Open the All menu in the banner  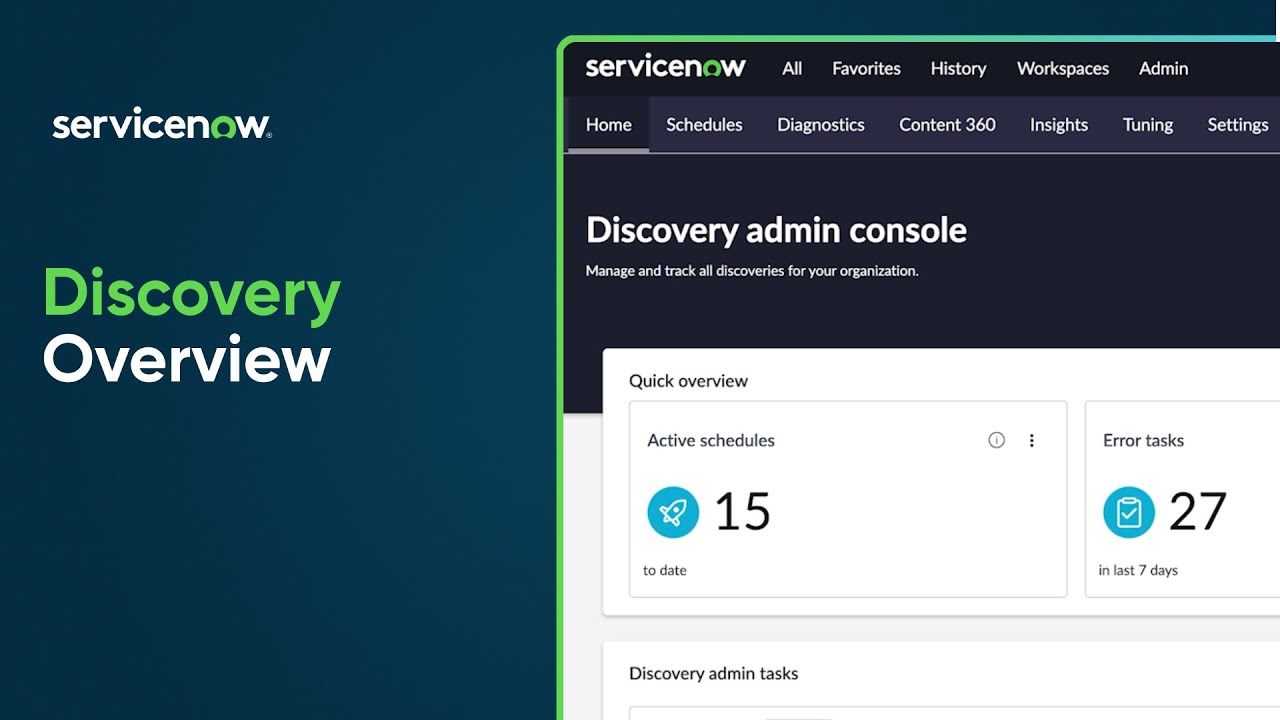(791, 68)
